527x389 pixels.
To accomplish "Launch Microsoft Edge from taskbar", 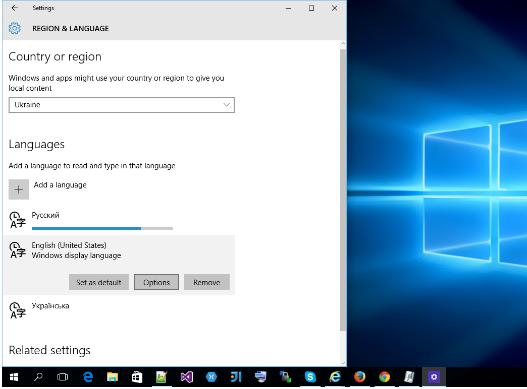I will pyautogui.click(x=88, y=377).
